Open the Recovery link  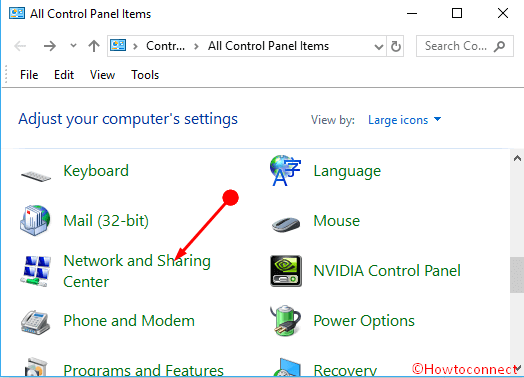345,370
